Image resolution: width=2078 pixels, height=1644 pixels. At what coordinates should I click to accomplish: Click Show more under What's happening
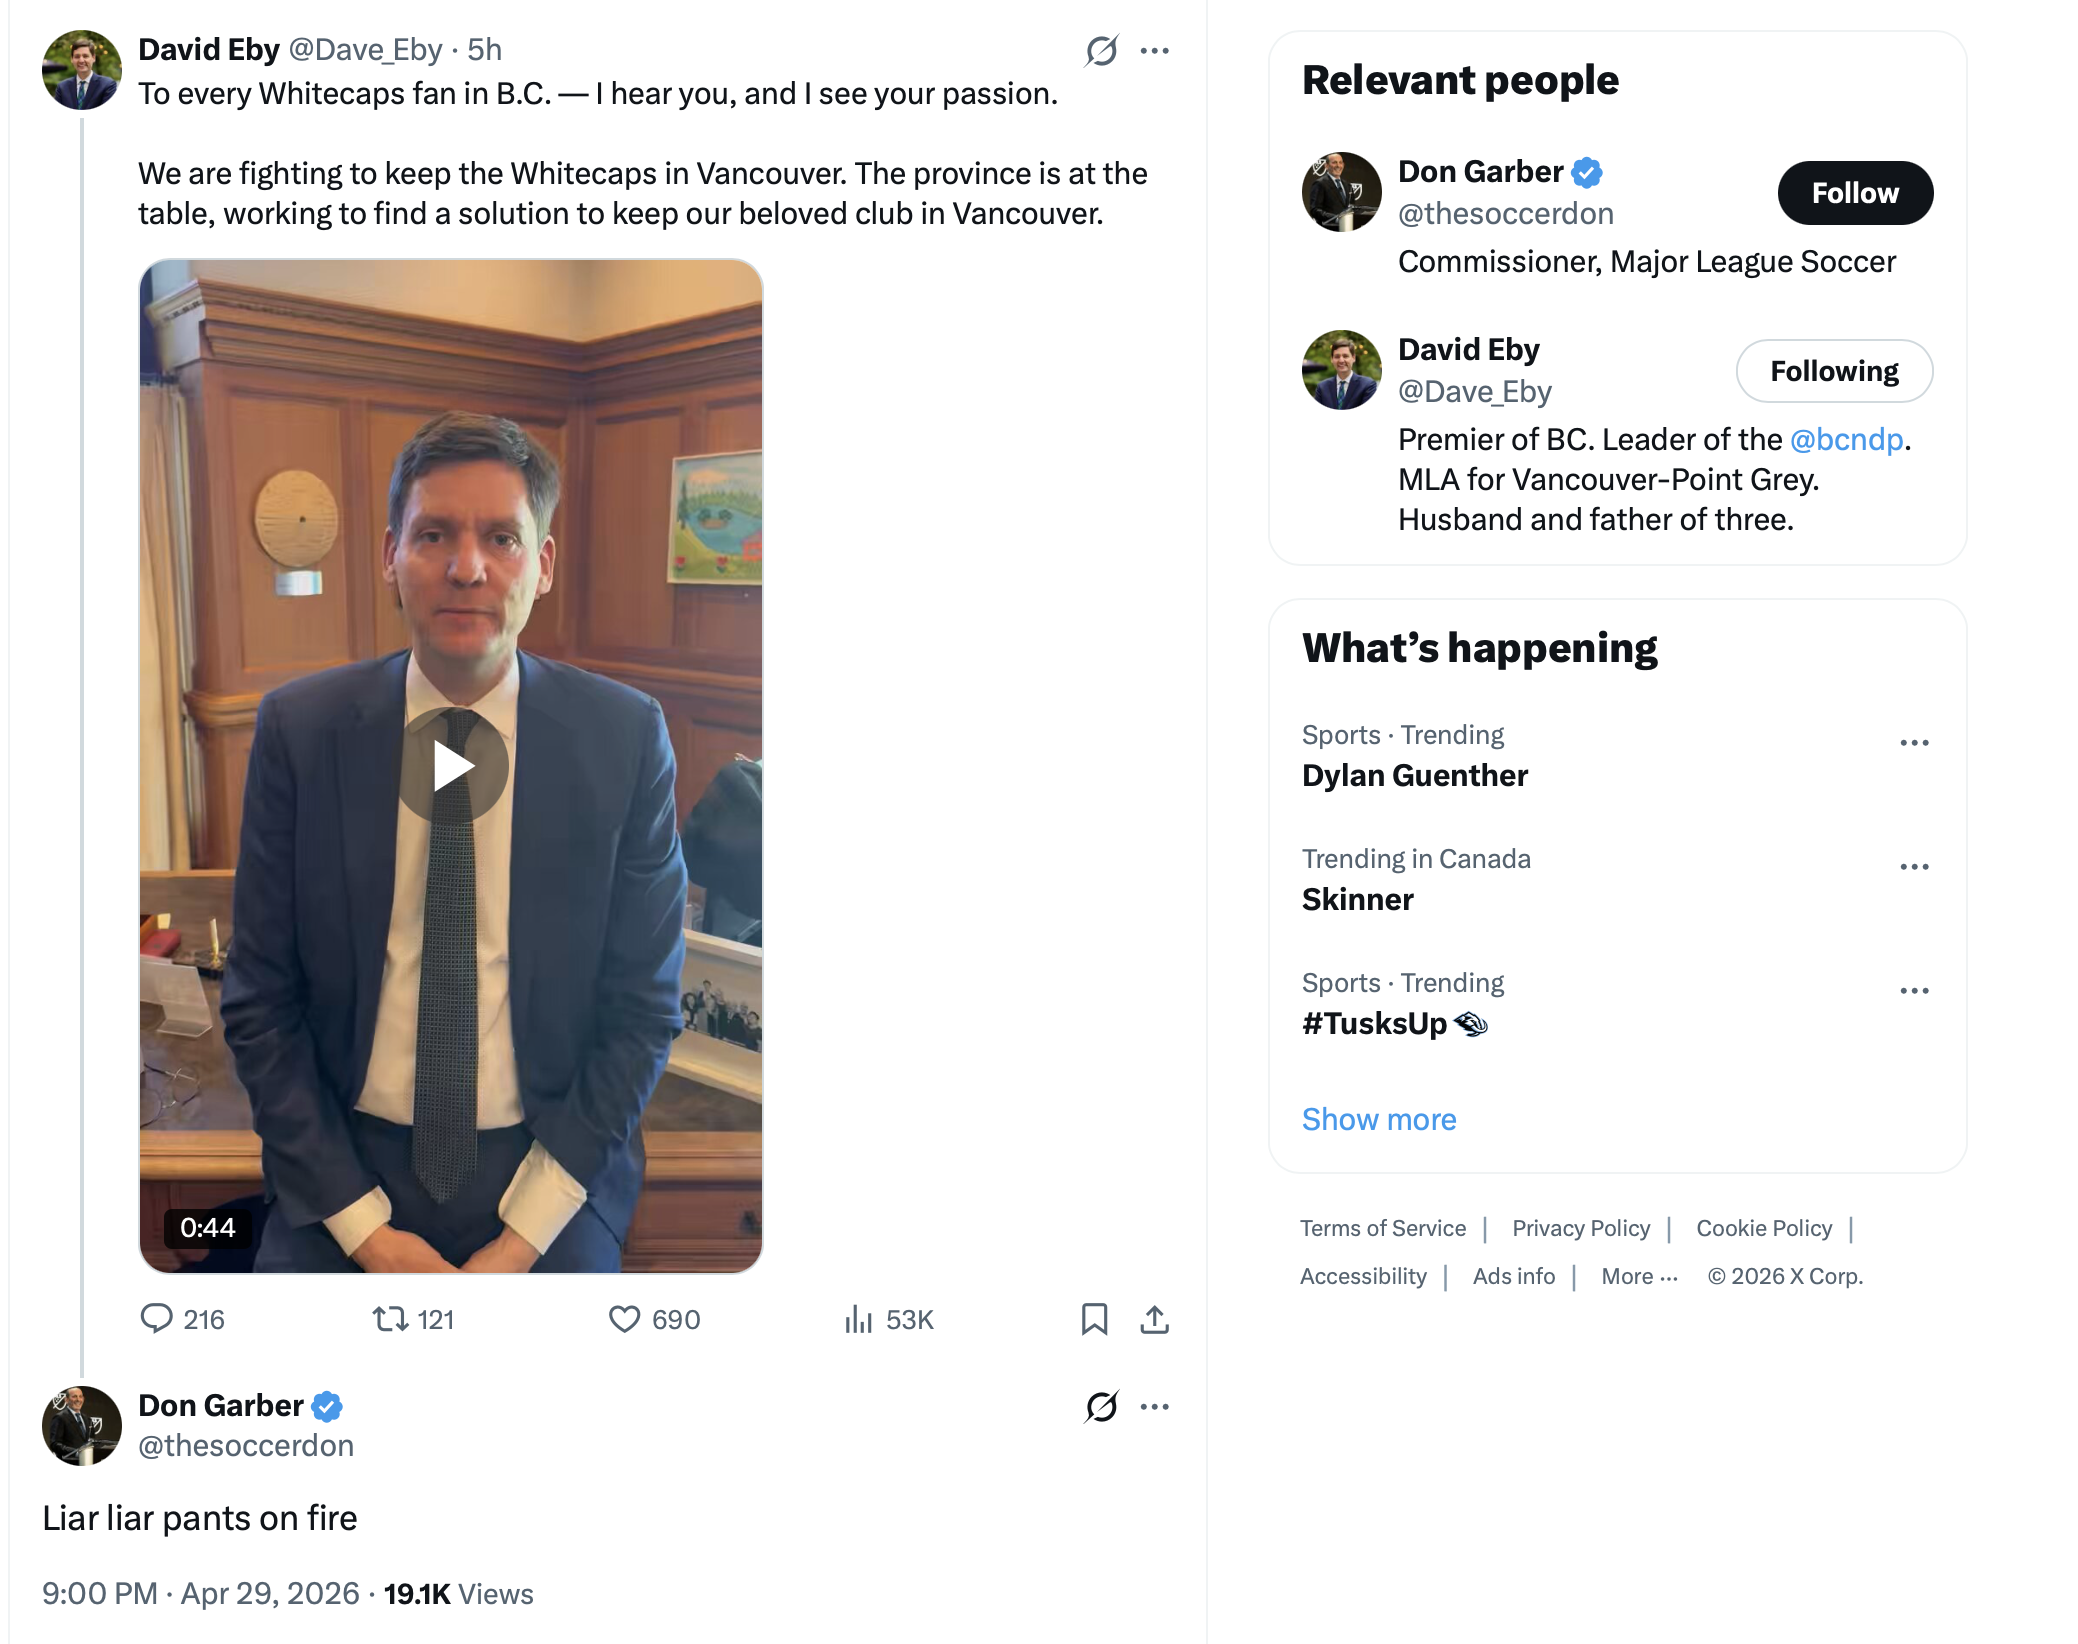tap(1378, 1119)
